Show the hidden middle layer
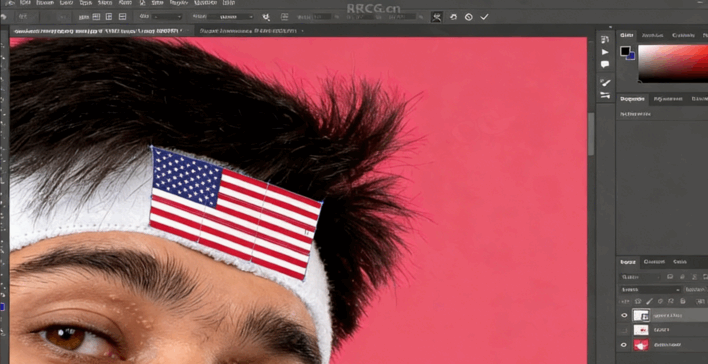This screenshot has width=708, height=364. (x=624, y=330)
